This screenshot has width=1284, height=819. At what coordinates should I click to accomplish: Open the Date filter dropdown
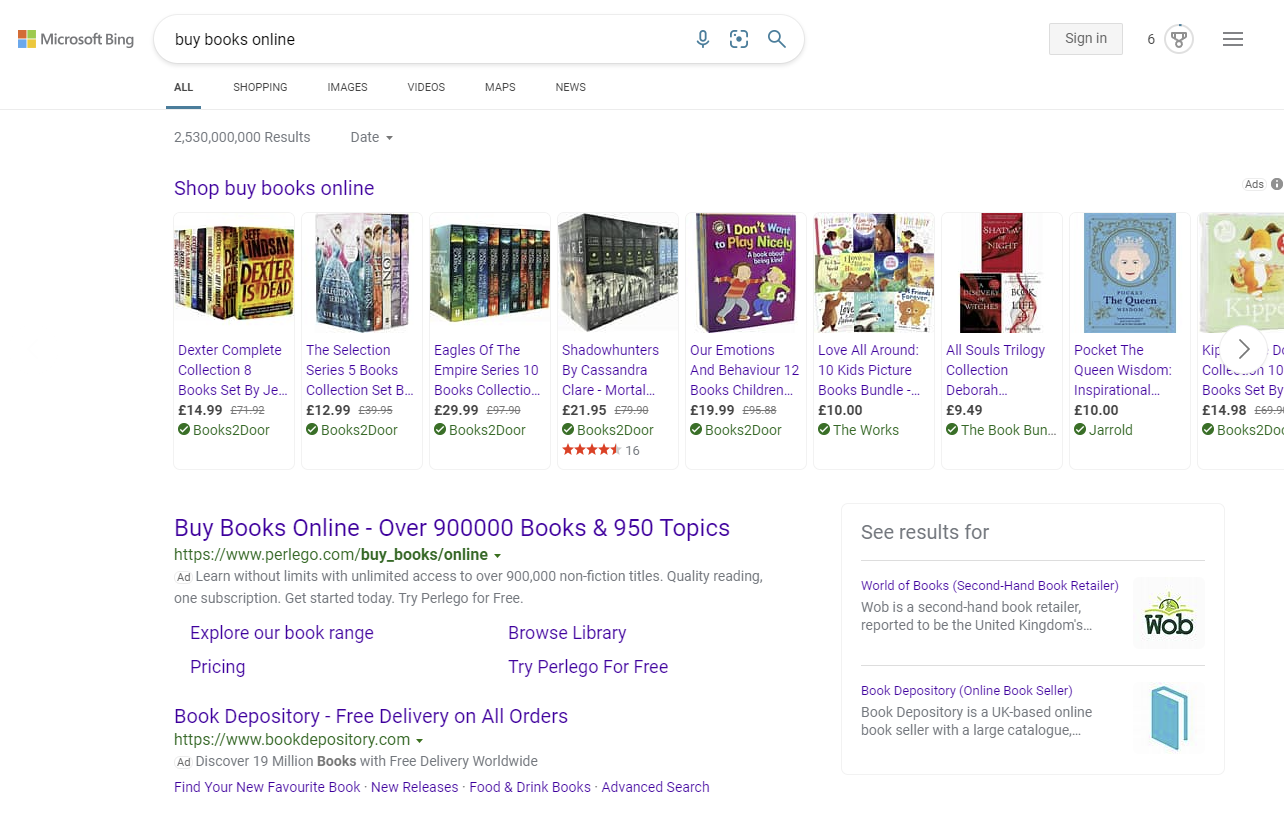[370, 137]
